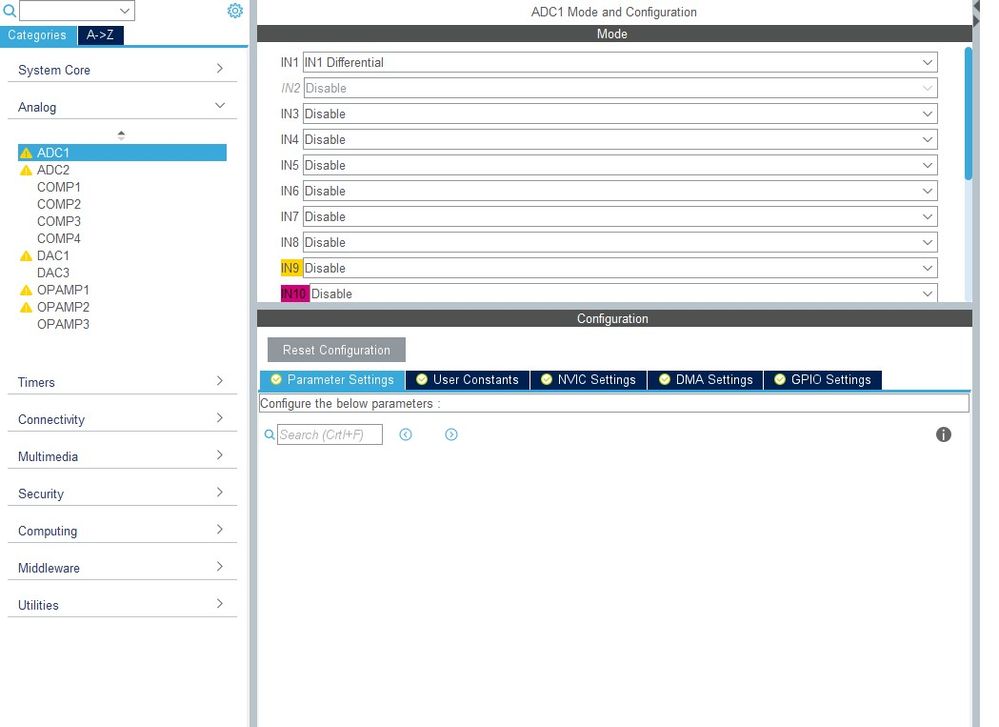Click the warning icon beside OPAMP2
Image resolution: width=999 pixels, height=727 pixels.
pos(26,307)
